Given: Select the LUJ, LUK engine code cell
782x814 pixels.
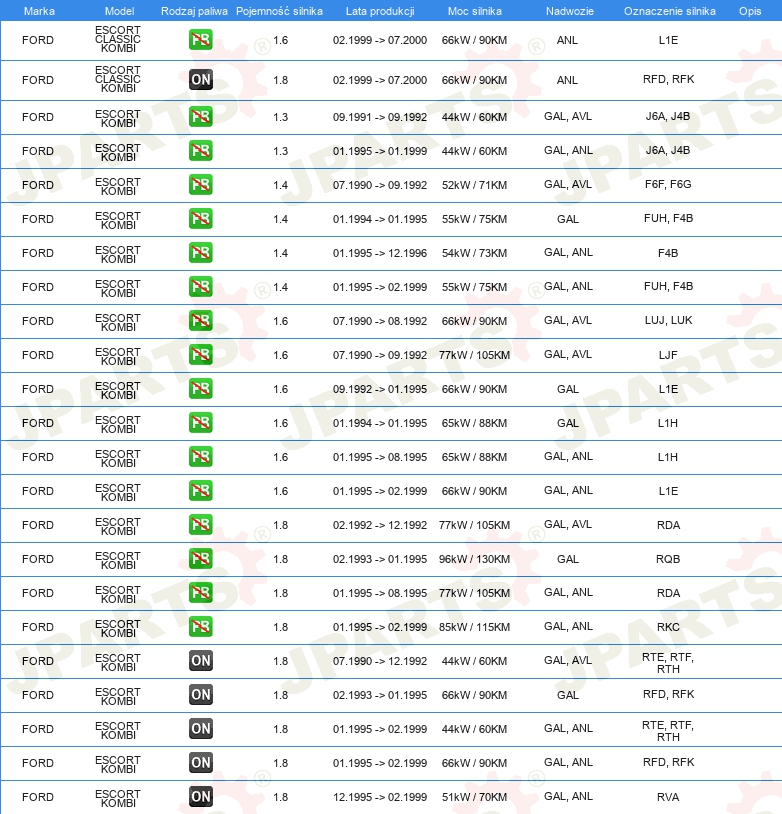Looking at the screenshot, I should click(668, 320).
